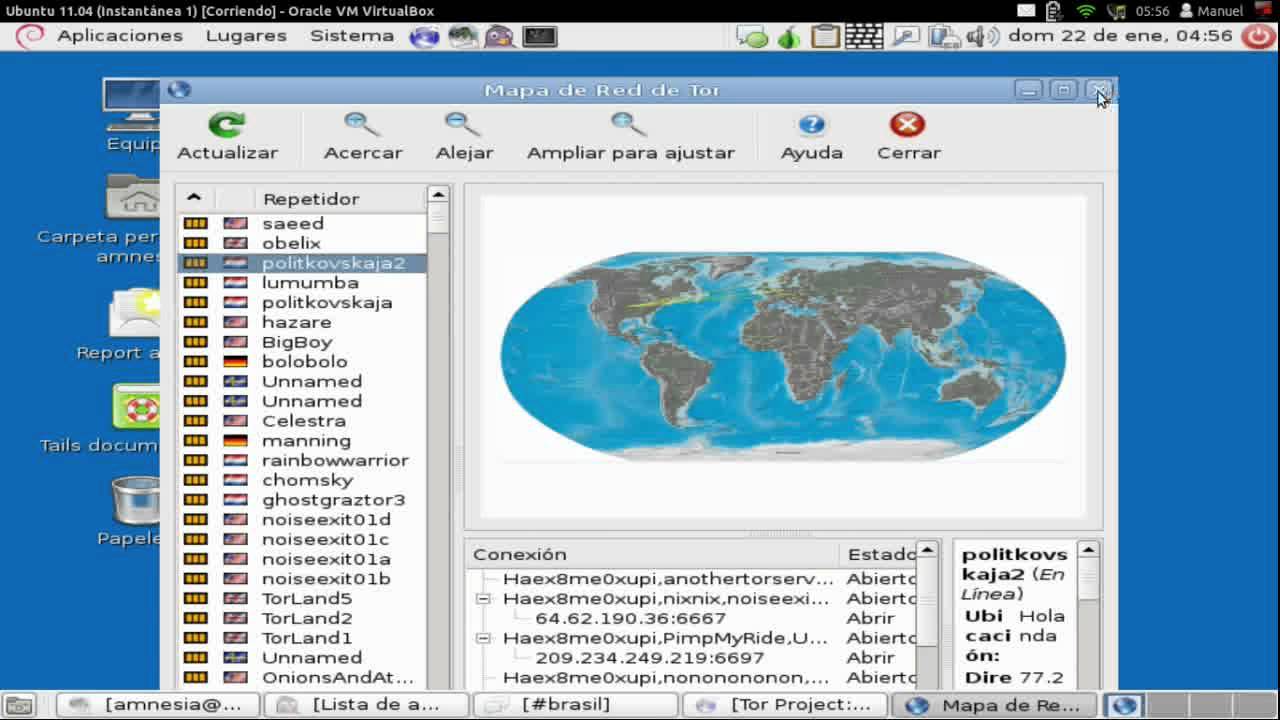Select relay hazare
The width and height of the screenshot is (1280, 720).
[302, 322]
